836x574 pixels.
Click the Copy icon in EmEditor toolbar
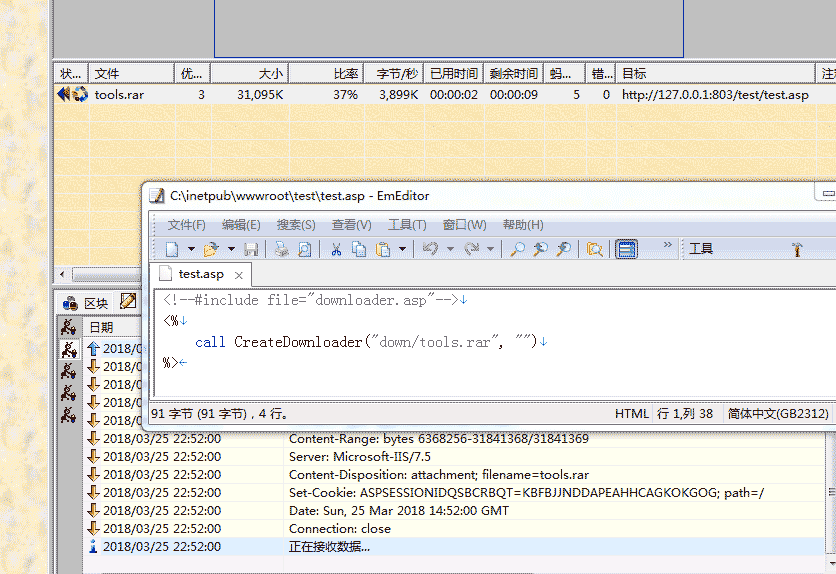359,250
